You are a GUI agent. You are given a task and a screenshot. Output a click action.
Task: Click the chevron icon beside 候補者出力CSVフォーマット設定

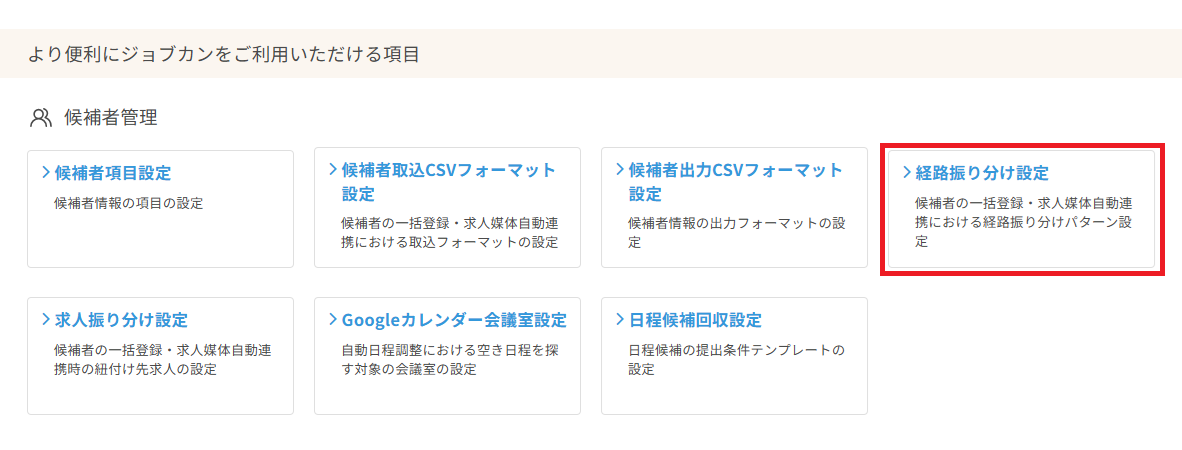[620, 170]
